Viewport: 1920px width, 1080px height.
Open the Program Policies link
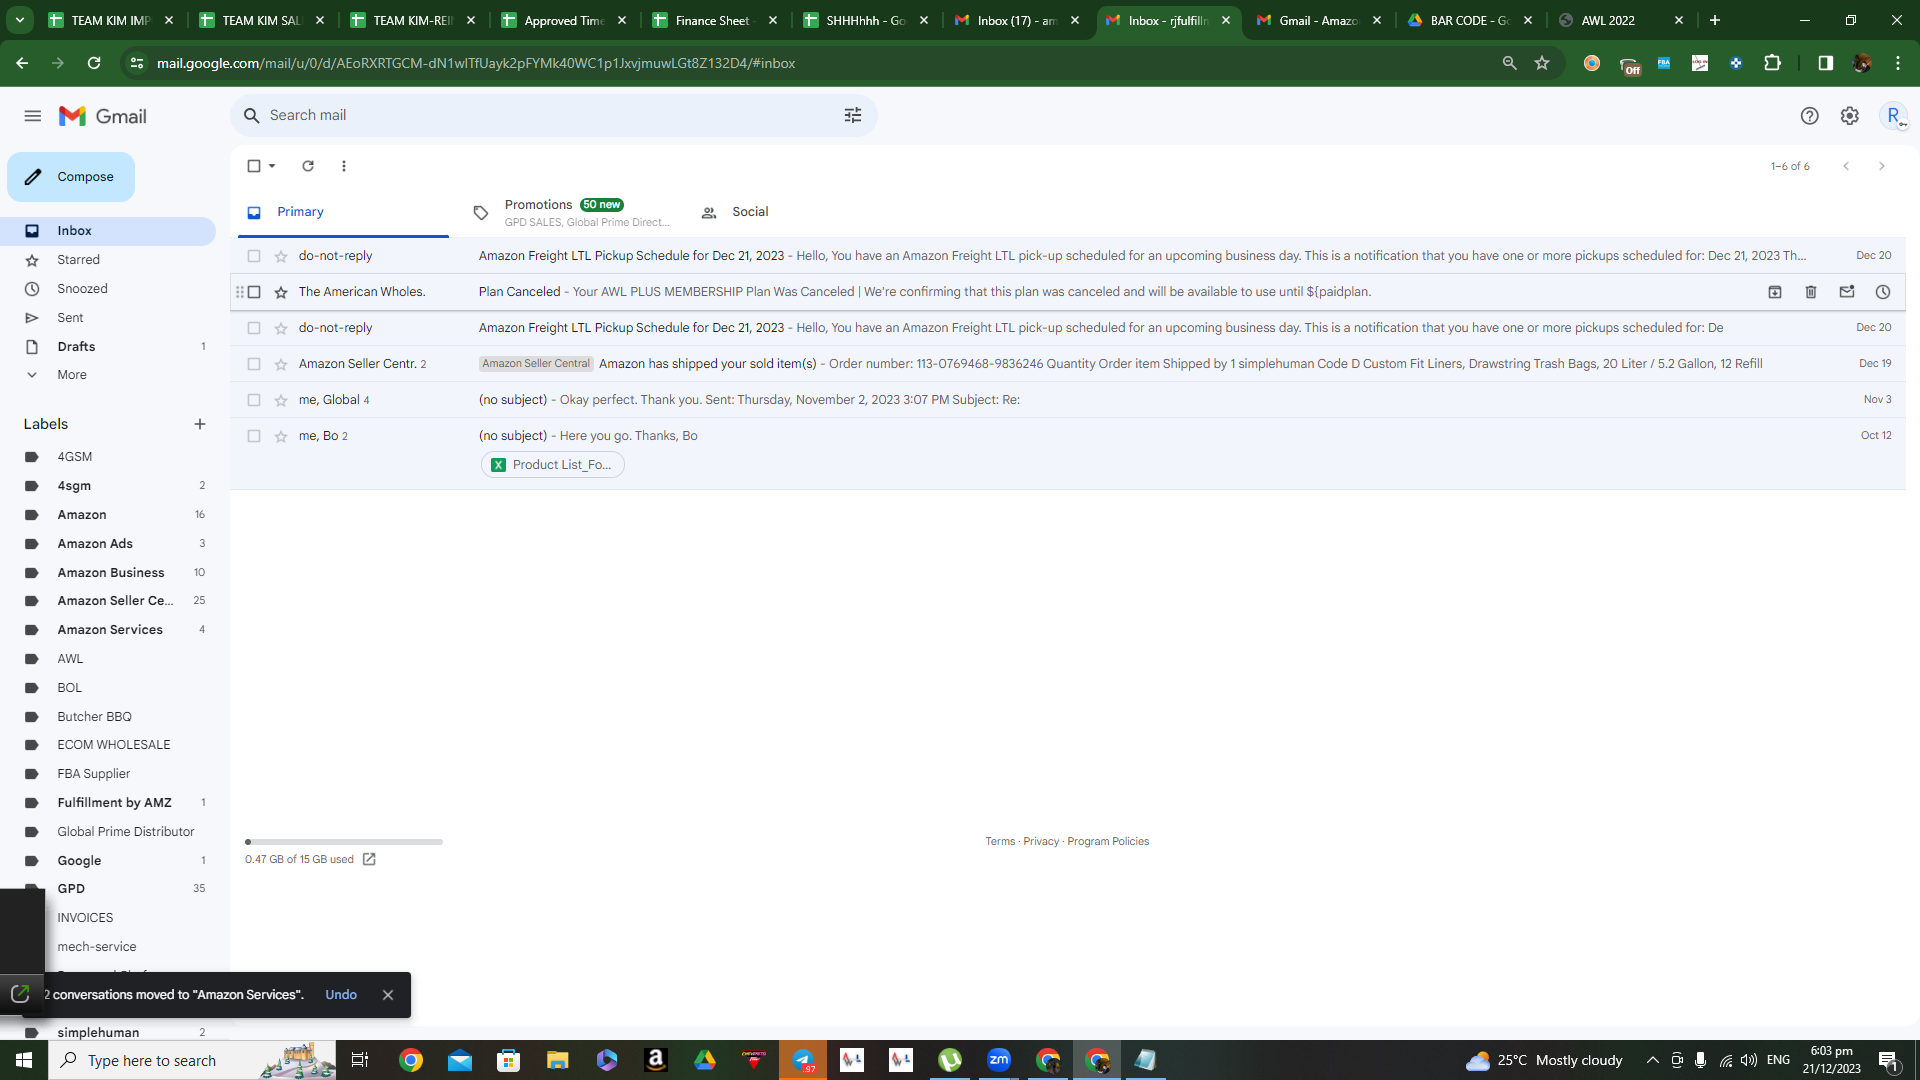tap(1108, 842)
